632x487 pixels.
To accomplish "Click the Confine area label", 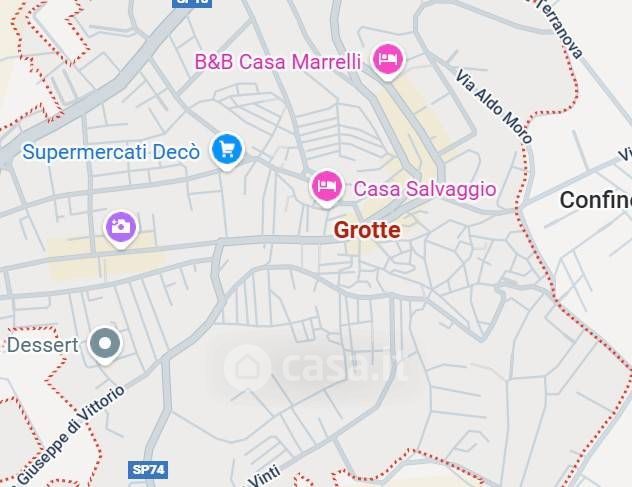I will tap(596, 200).
